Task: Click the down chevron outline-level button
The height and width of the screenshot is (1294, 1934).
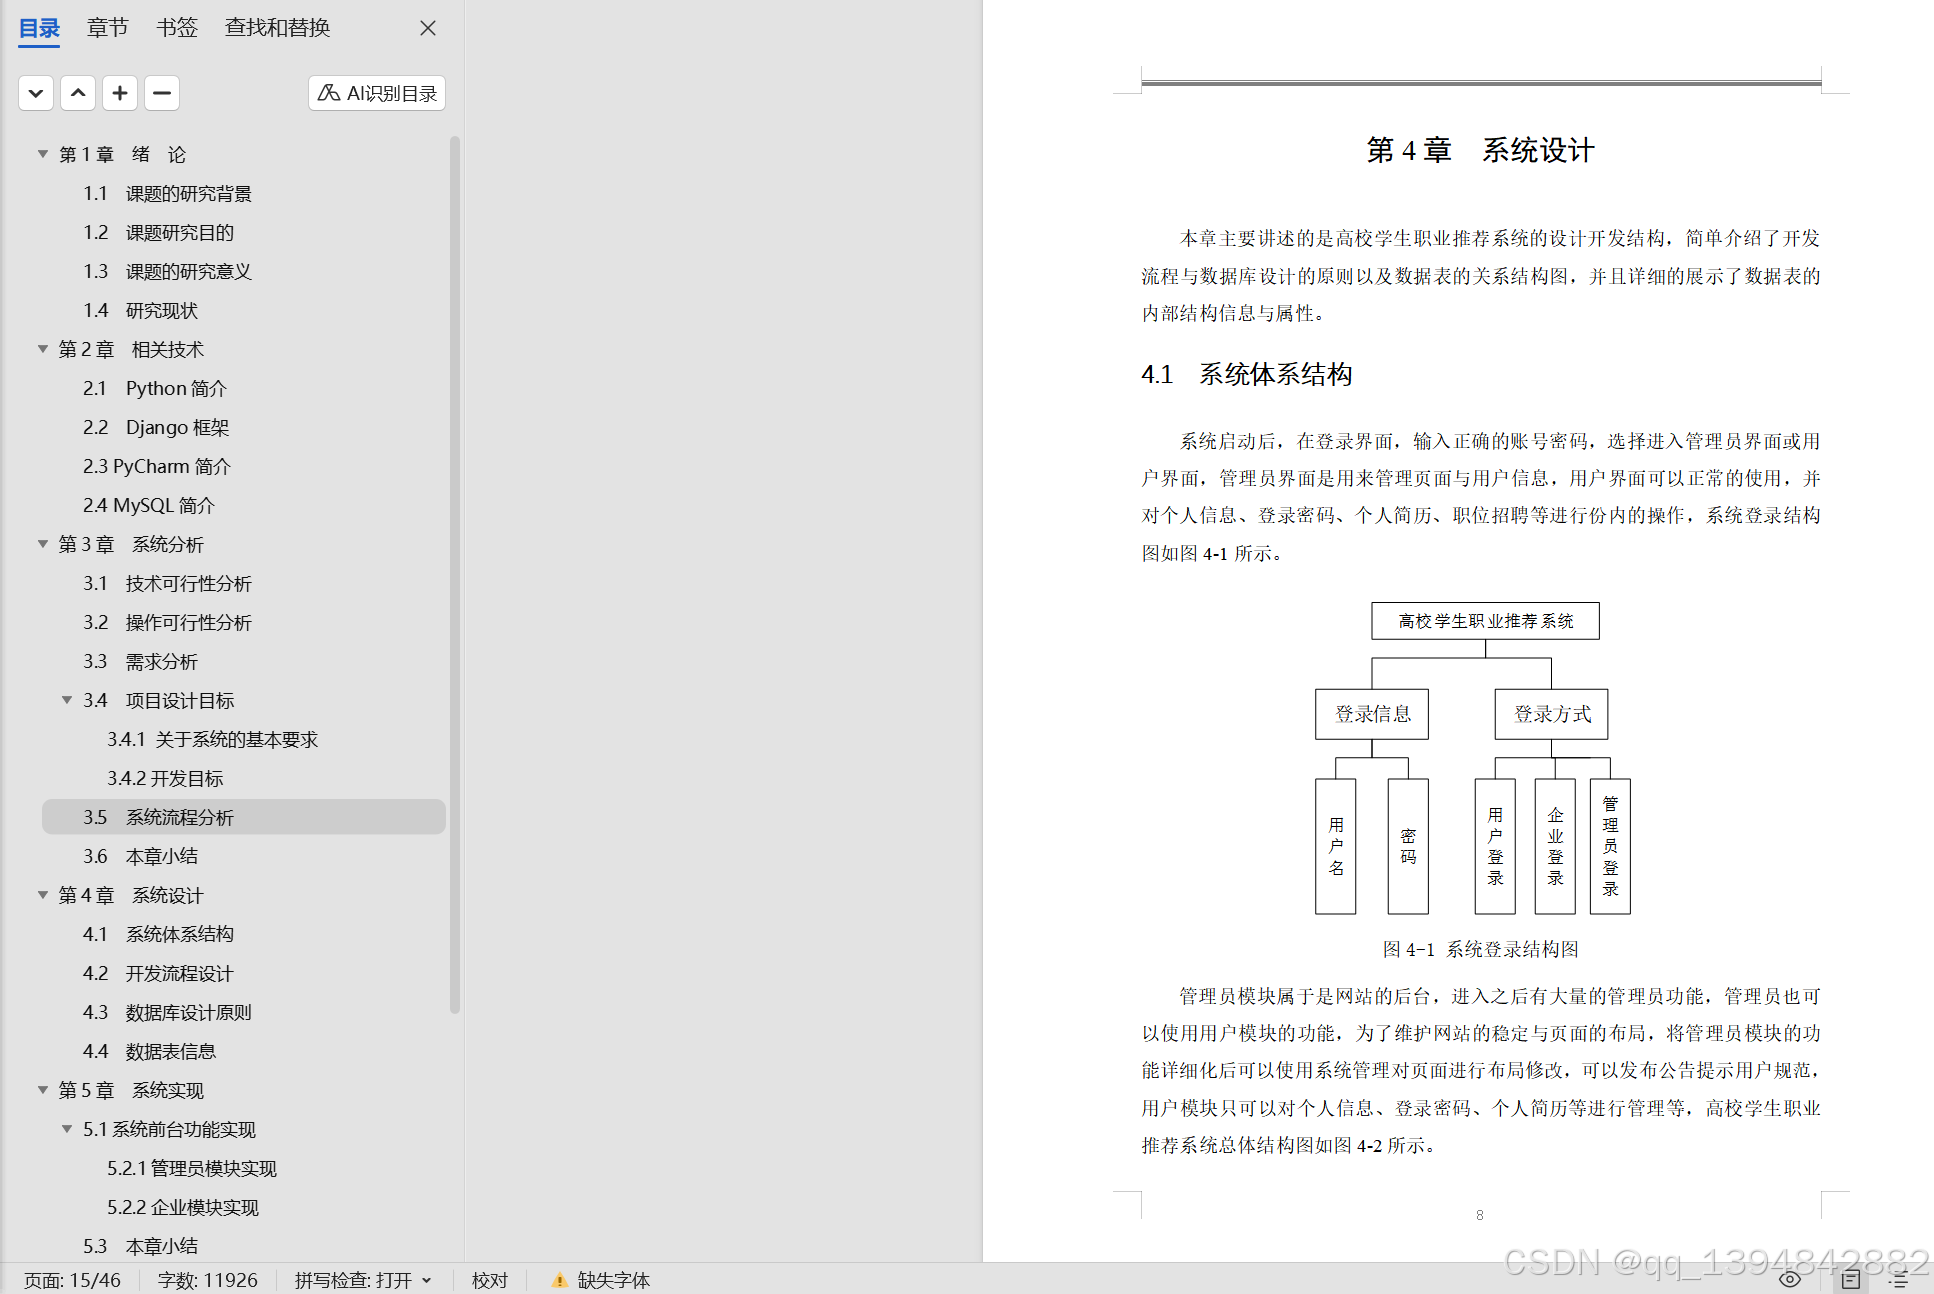Action: 36,93
